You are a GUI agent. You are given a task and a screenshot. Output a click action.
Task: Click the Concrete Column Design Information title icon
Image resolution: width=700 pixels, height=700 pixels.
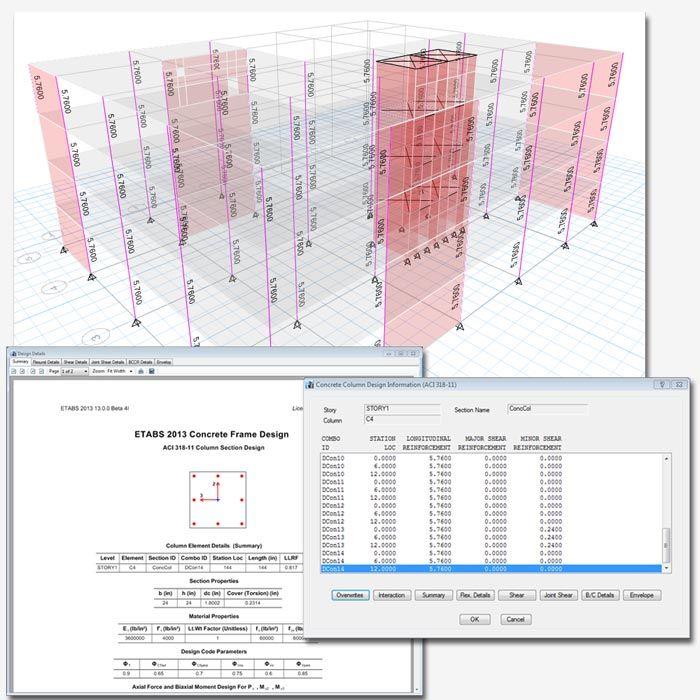[310, 384]
